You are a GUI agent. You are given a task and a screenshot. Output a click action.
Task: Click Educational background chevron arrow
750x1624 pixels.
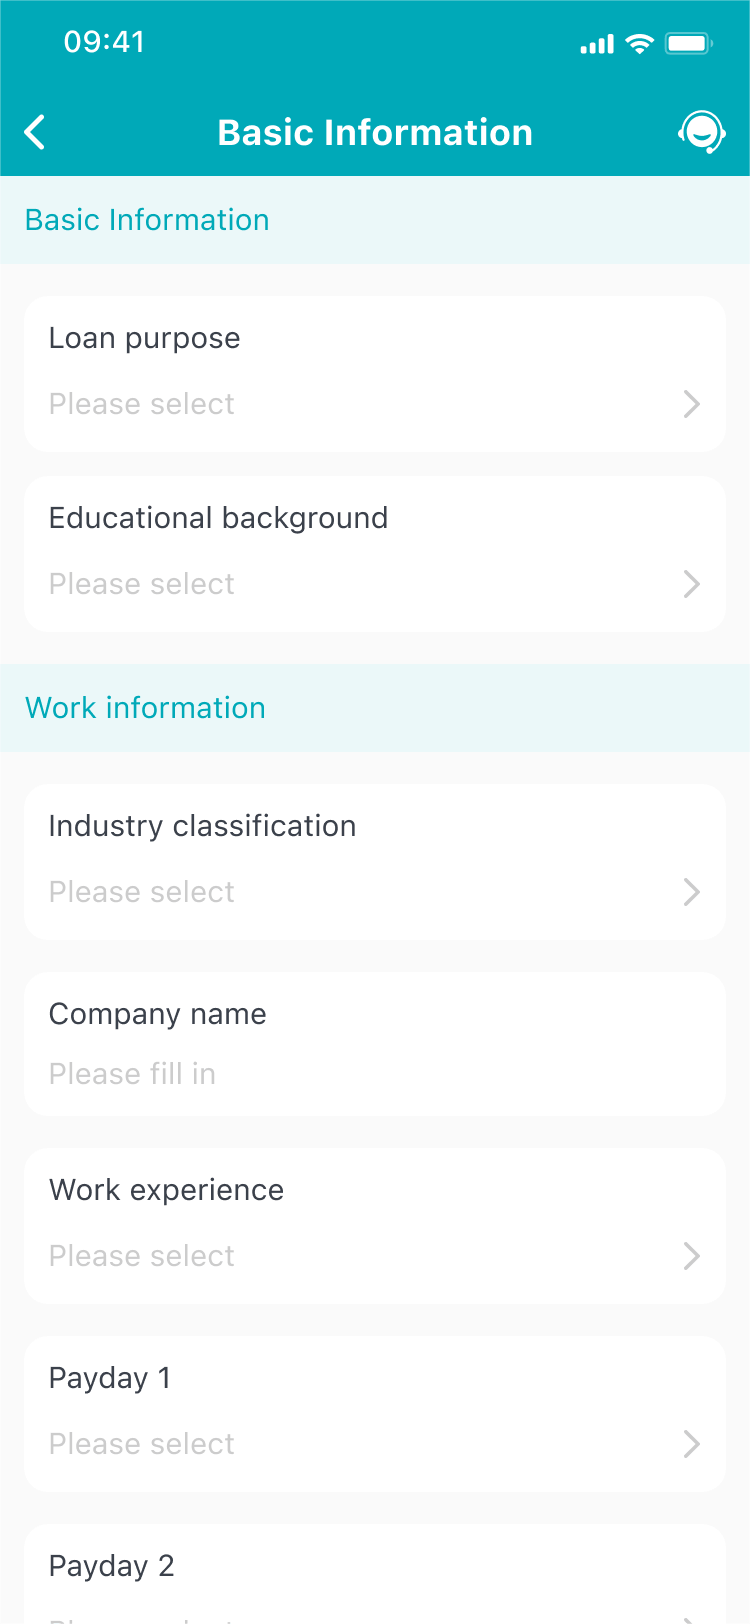coord(691,584)
